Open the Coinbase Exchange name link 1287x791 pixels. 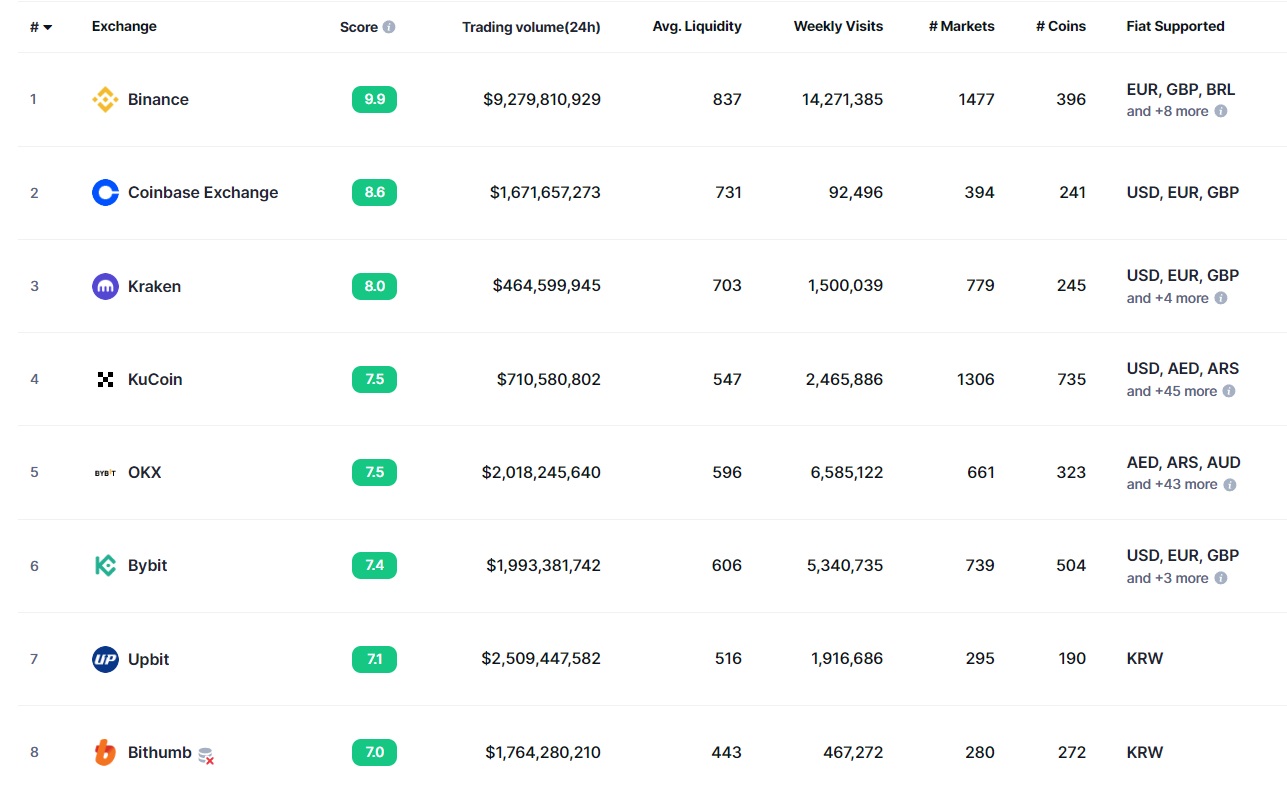(x=203, y=193)
